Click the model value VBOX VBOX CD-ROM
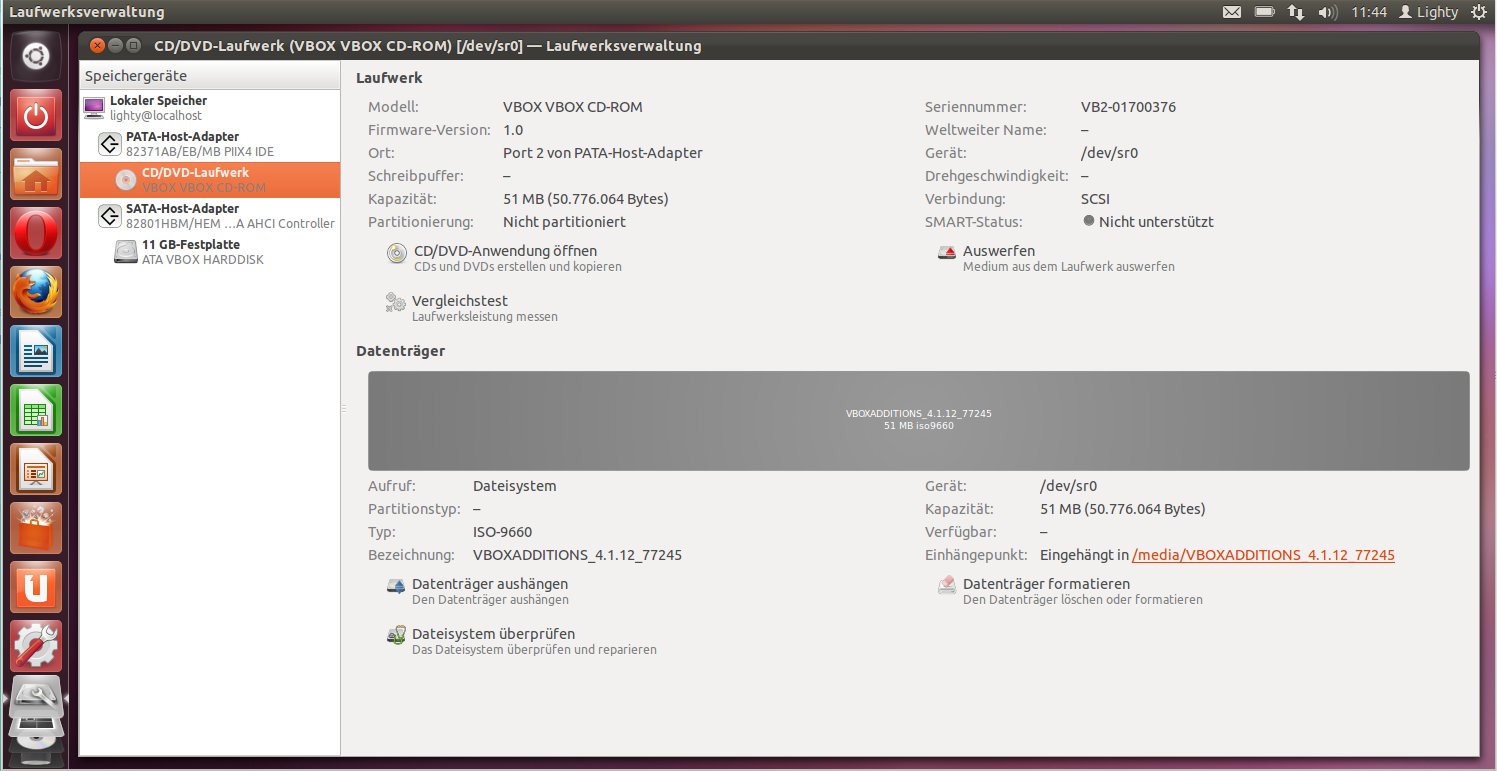 point(572,107)
